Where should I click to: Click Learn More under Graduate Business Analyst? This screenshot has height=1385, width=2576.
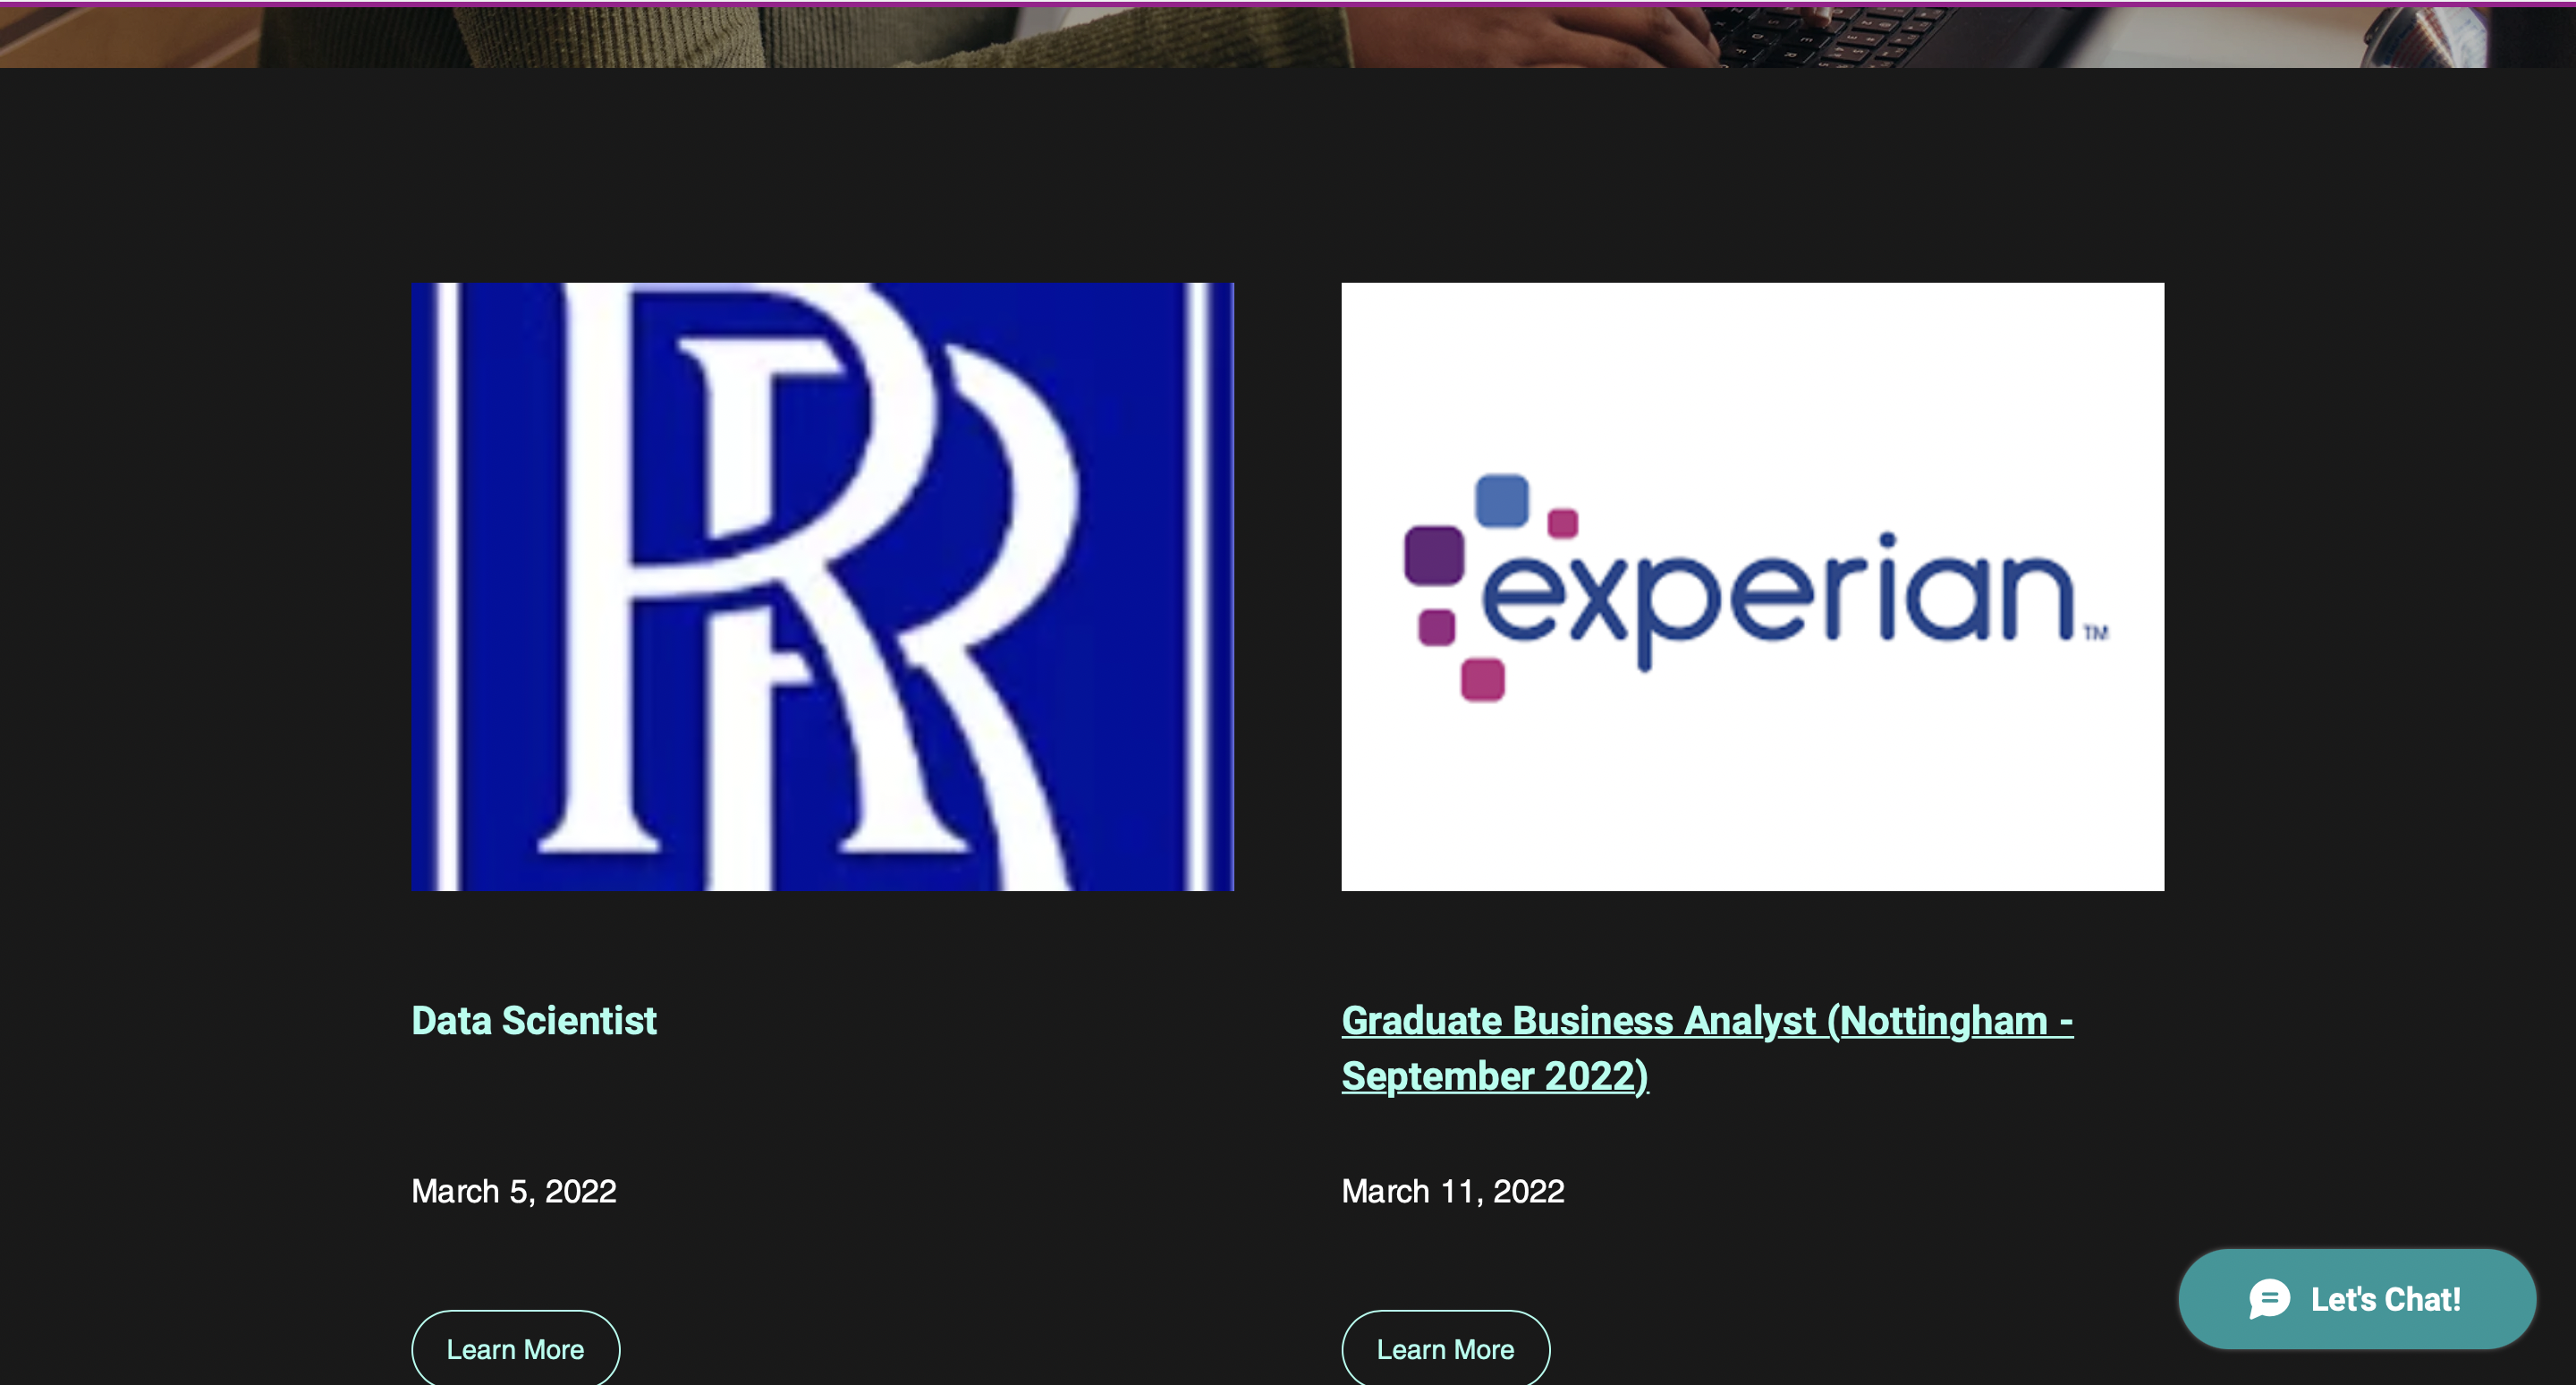(1445, 1348)
